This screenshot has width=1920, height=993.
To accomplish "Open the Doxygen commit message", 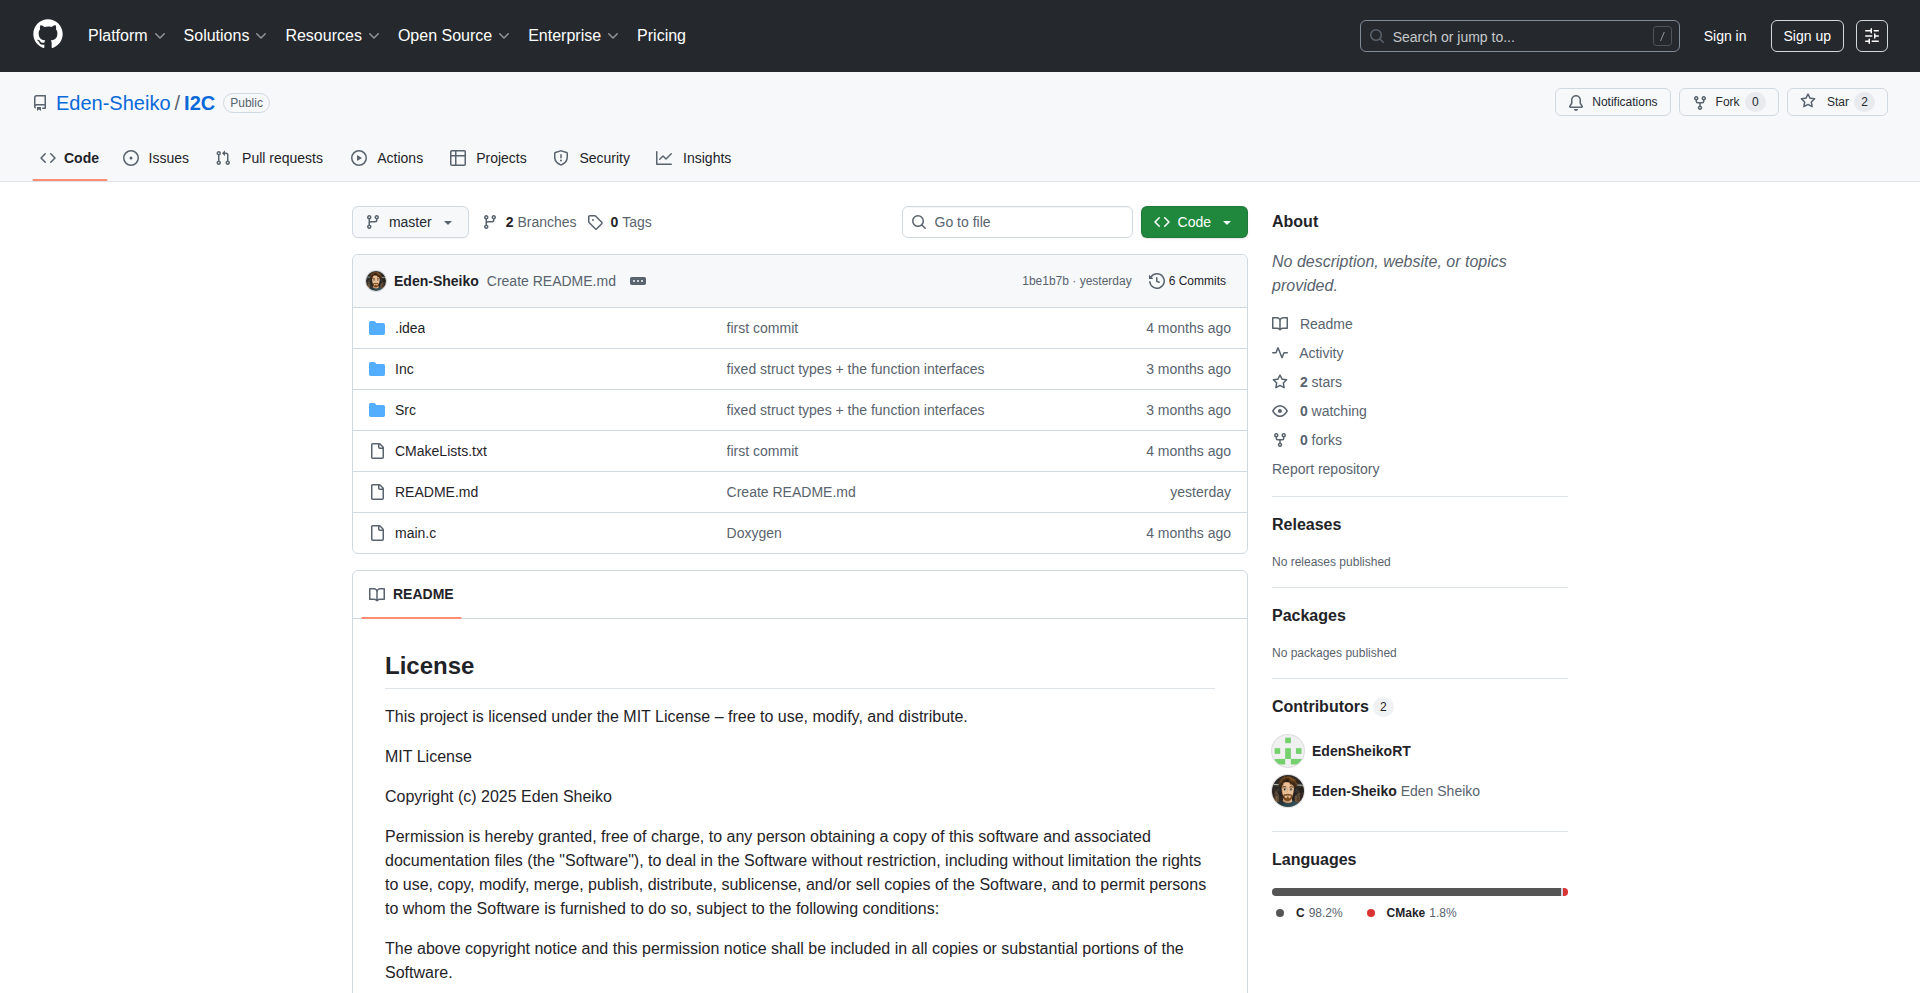I will point(754,533).
